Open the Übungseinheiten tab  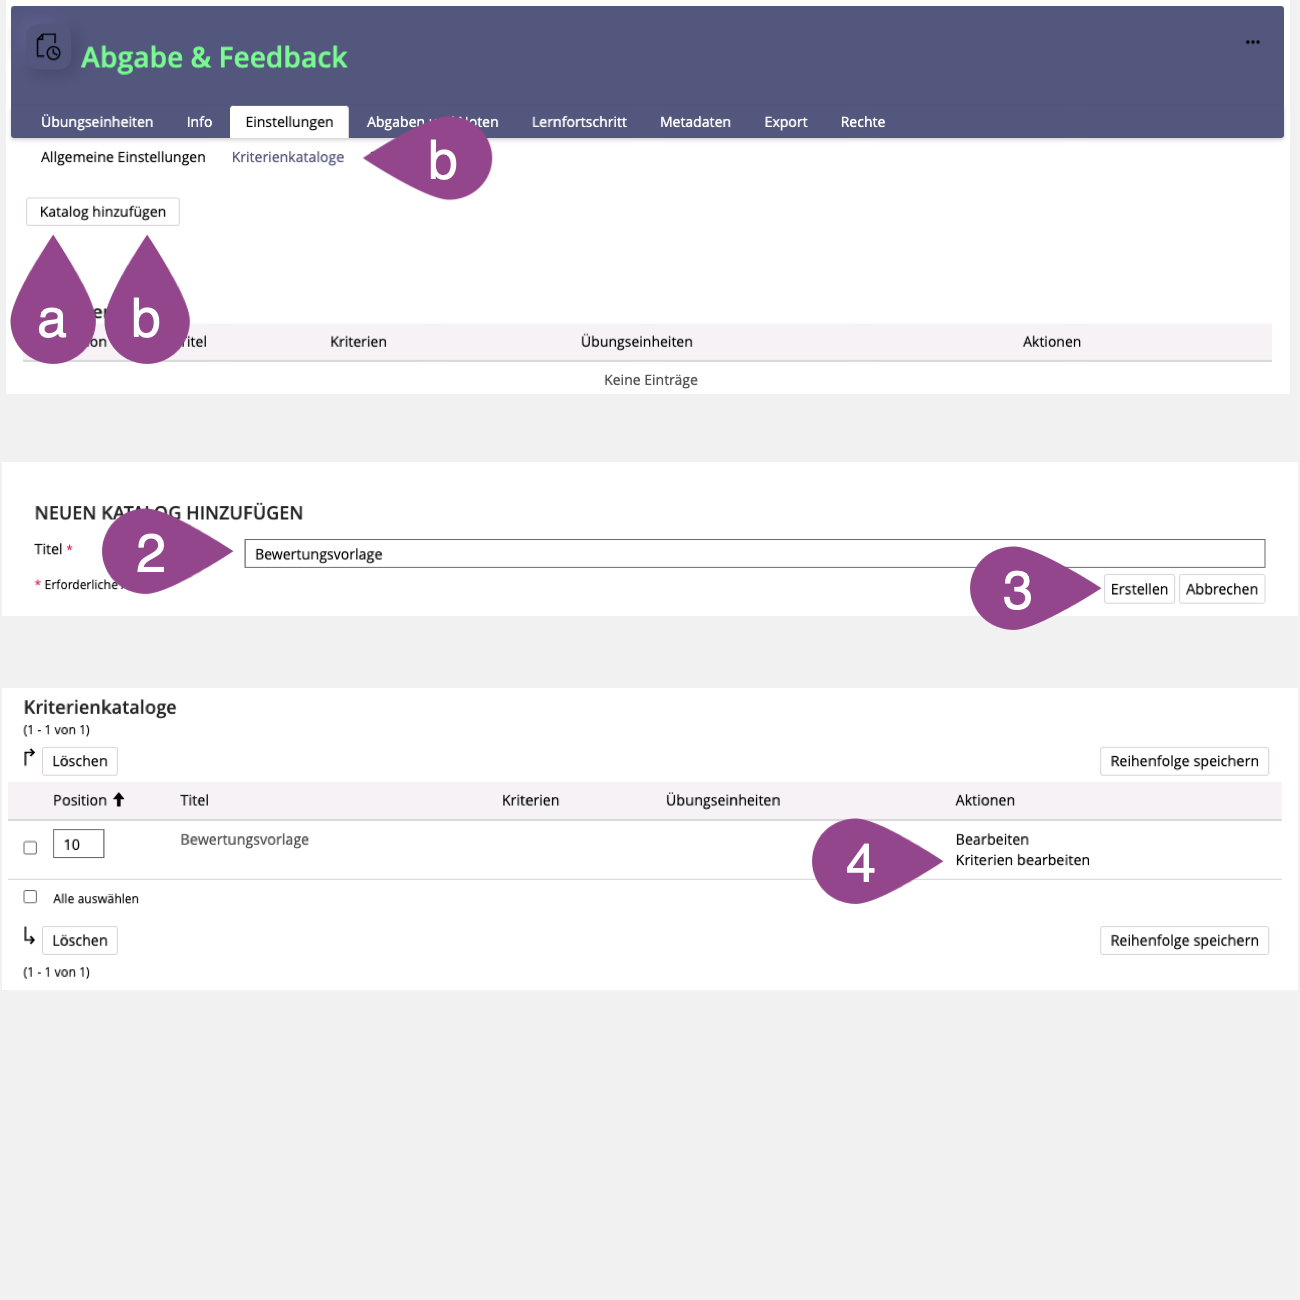[x=97, y=122]
